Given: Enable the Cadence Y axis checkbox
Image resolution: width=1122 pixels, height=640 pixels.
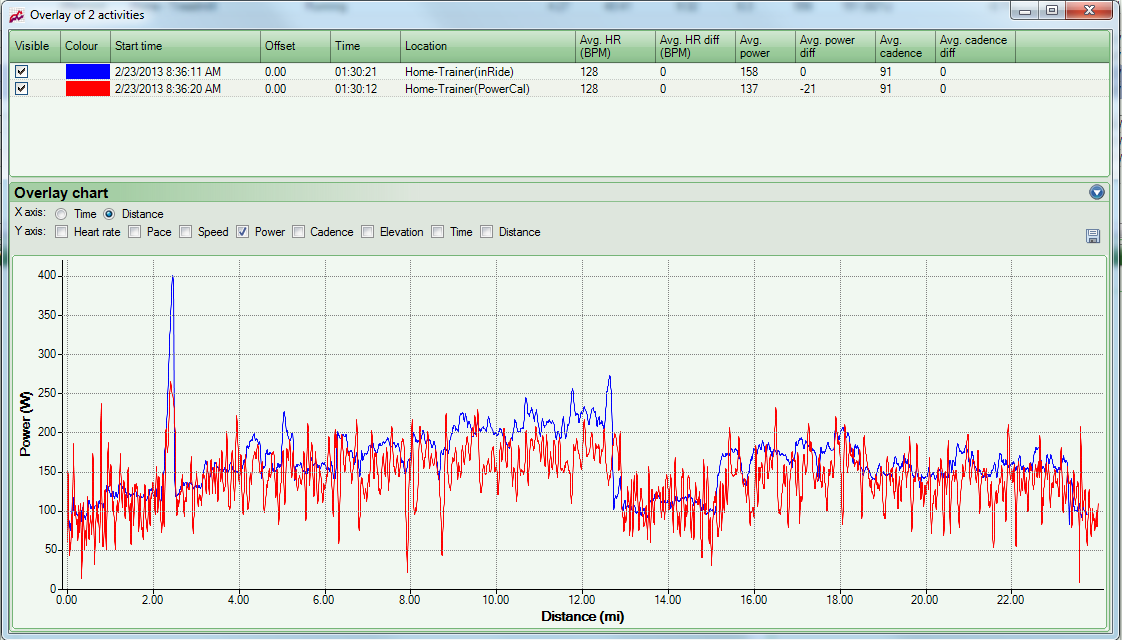Looking at the screenshot, I should [x=298, y=232].
